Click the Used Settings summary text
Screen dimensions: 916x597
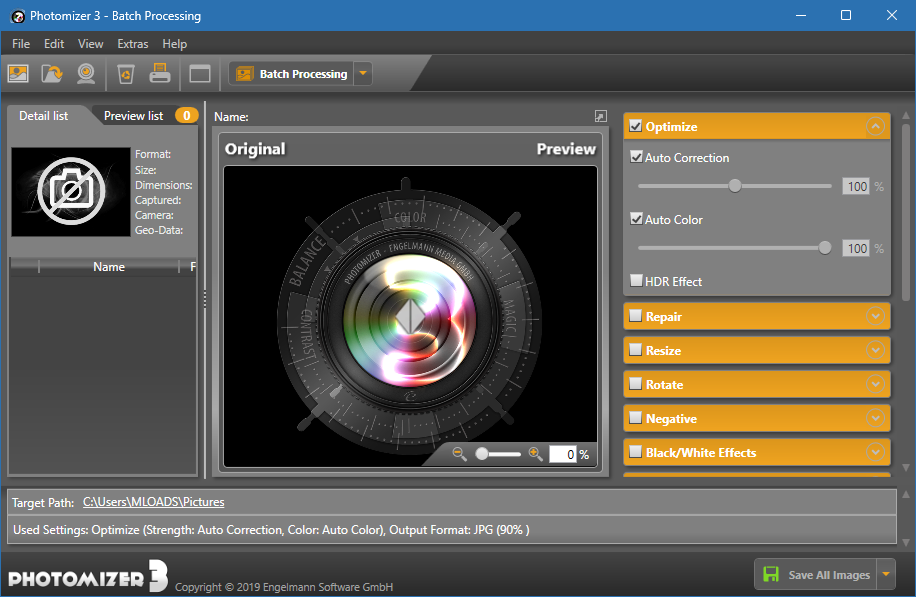(271, 530)
